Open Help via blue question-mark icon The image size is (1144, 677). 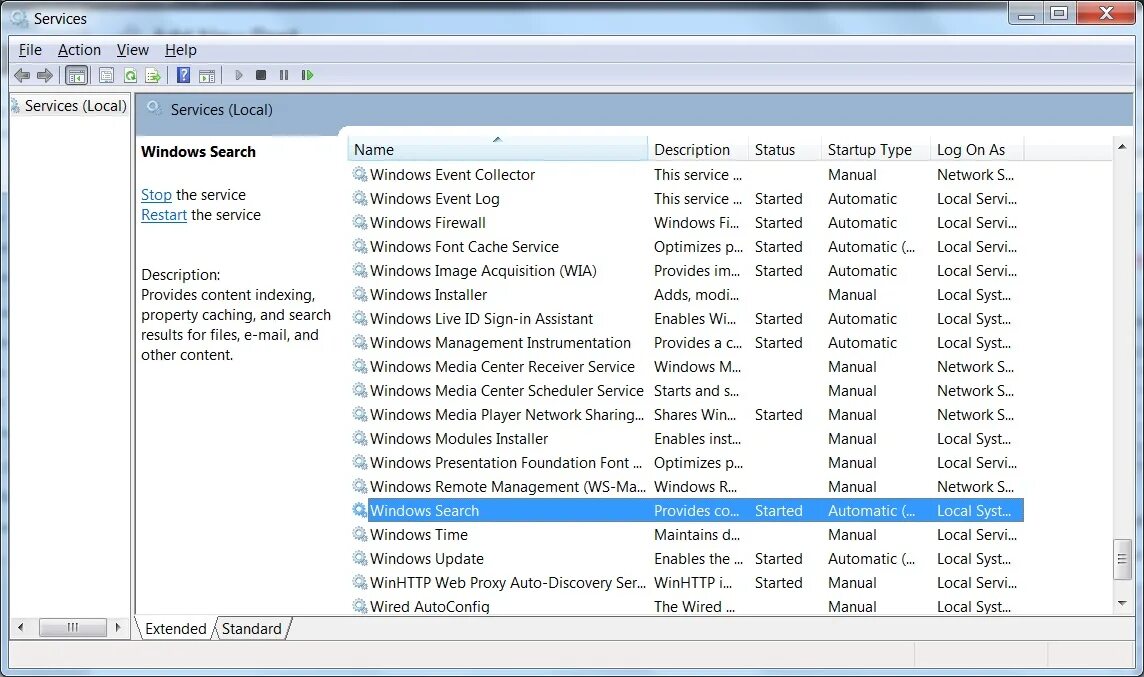pos(183,75)
